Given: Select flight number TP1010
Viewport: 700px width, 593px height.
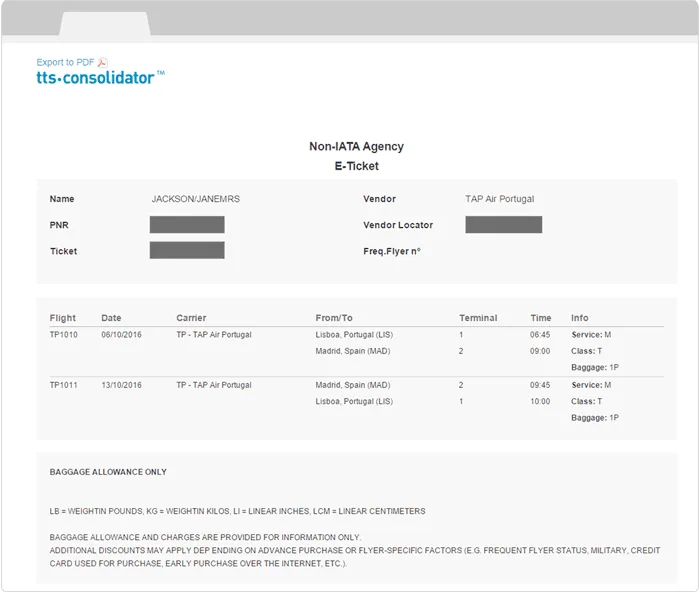Looking at the screenshot, I should pyautogui.click(x=63, y=334).
